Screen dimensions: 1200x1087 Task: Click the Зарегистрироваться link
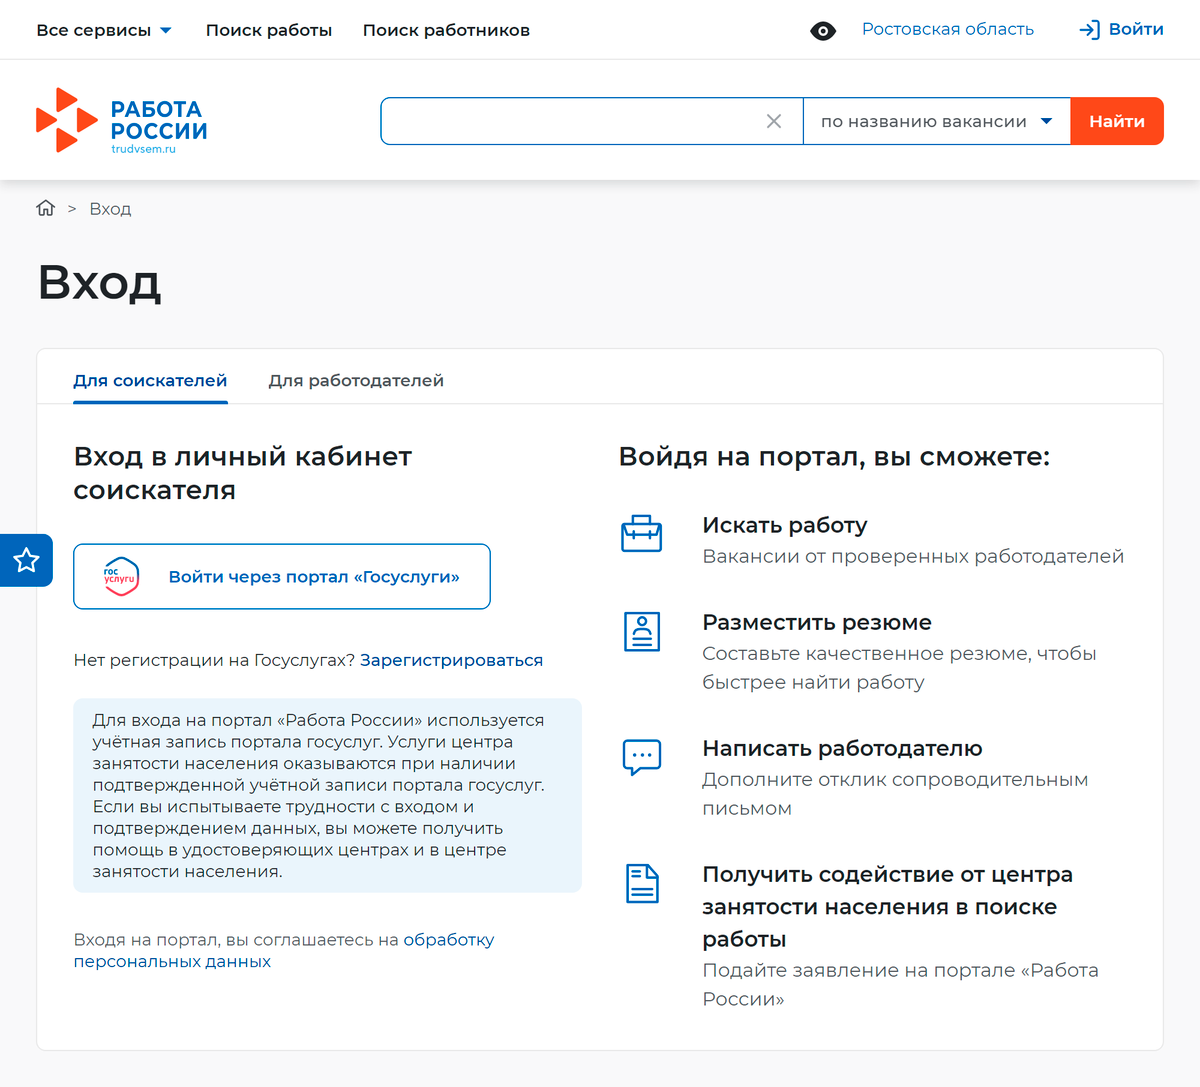coord(451,660)
